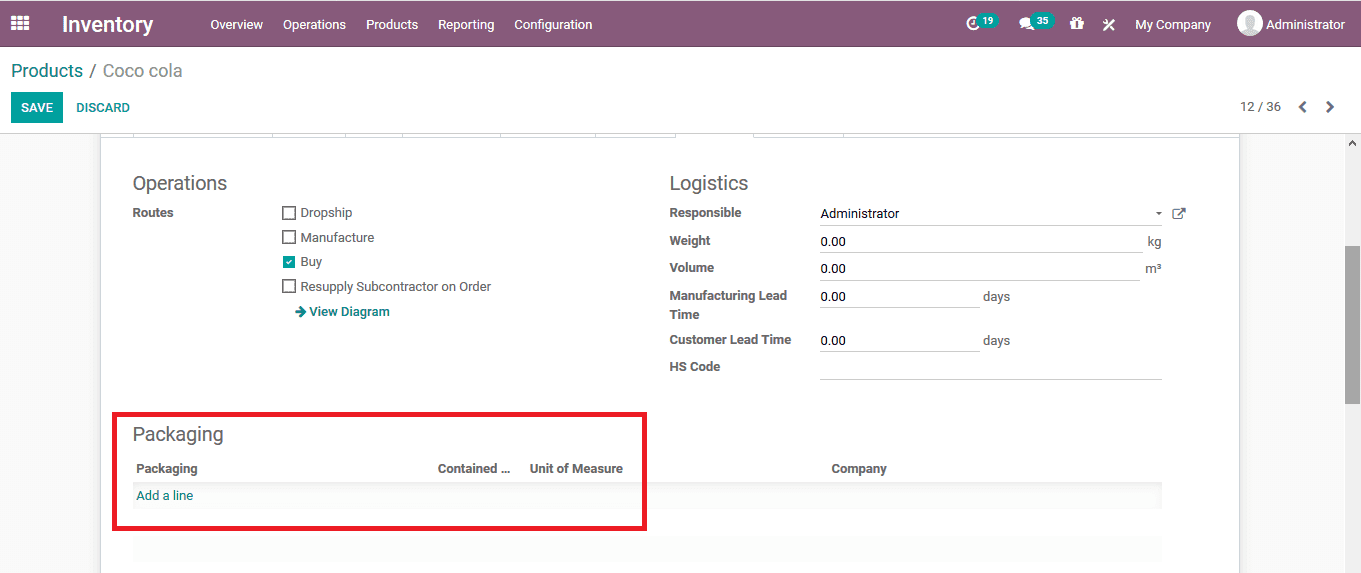Open the Reporting menu
Screen dimensions: 1361x573
coord(466,24)
